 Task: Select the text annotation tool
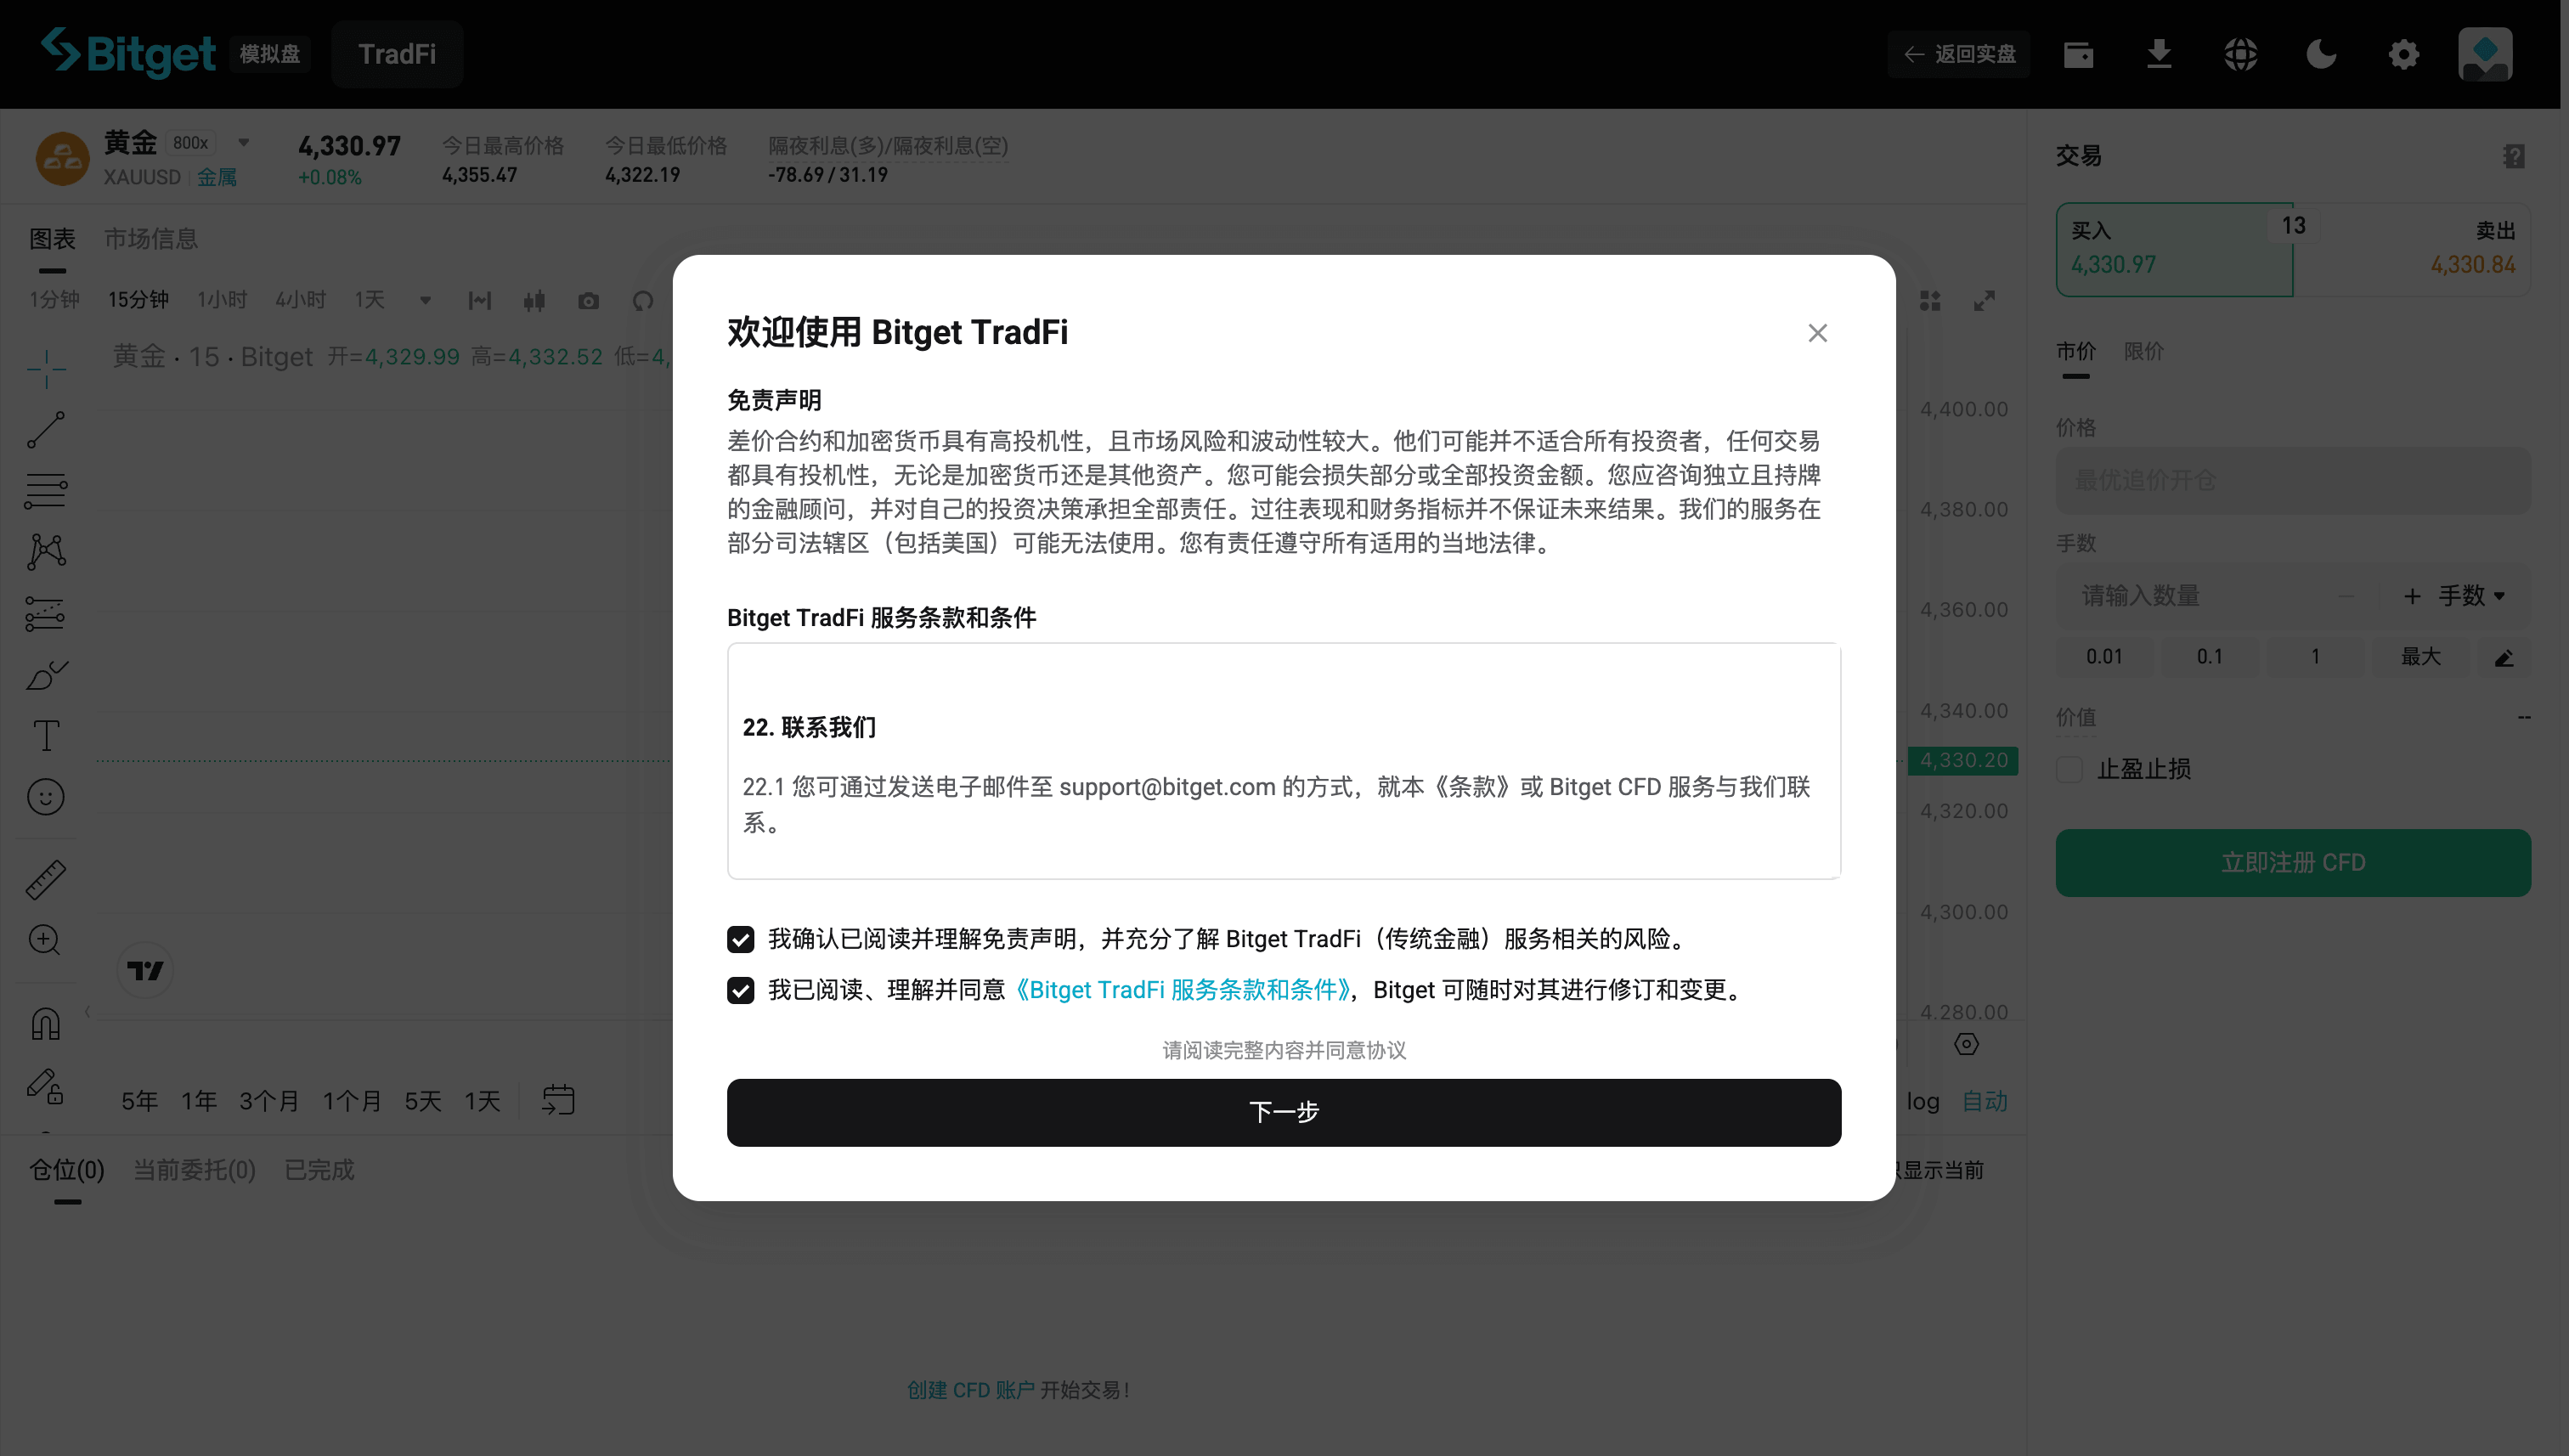pyautogui.click(x=46, y=736)
